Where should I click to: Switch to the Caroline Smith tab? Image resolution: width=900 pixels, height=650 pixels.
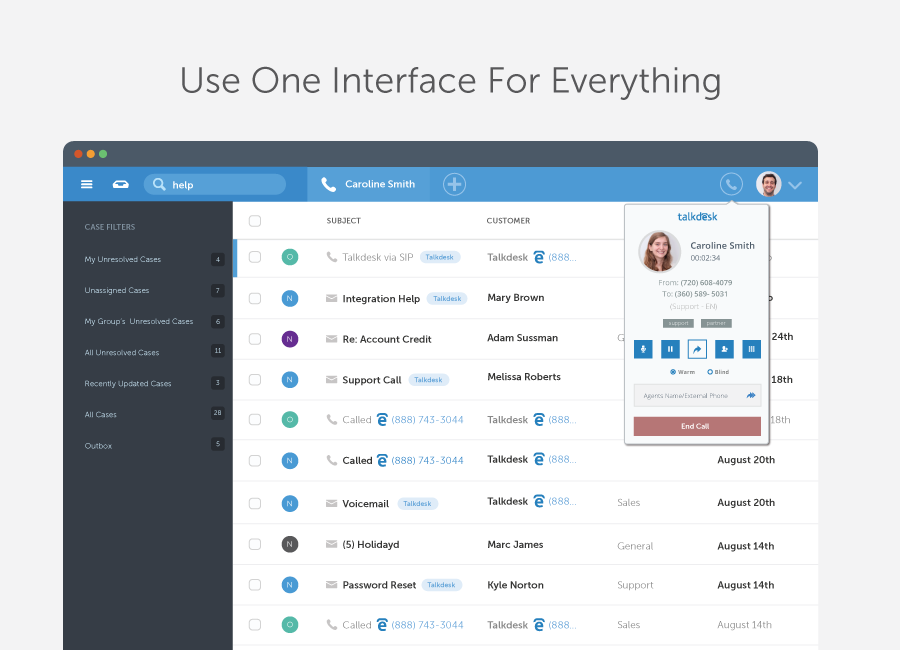tap(368, 184)
